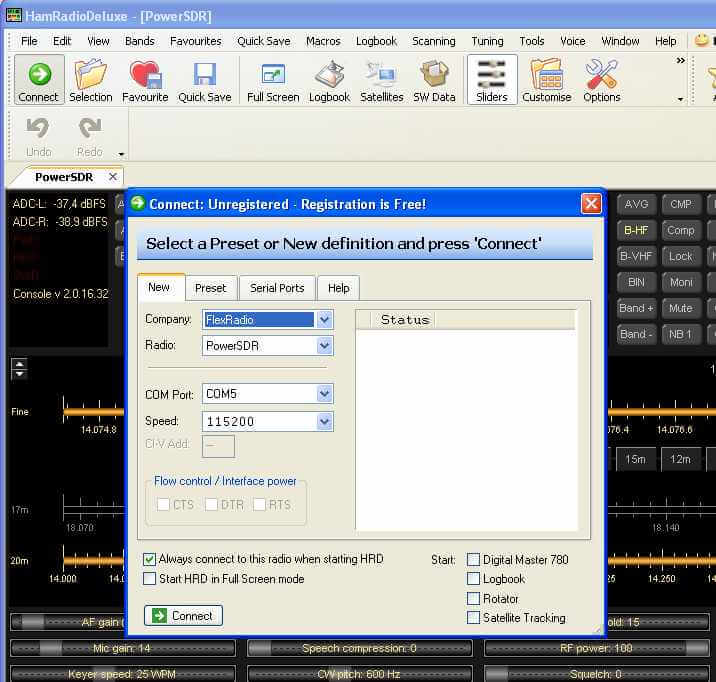Screen dimensions: 716x682
Task: Enable Start HRD in Full Screen mode
Action: 149,579
